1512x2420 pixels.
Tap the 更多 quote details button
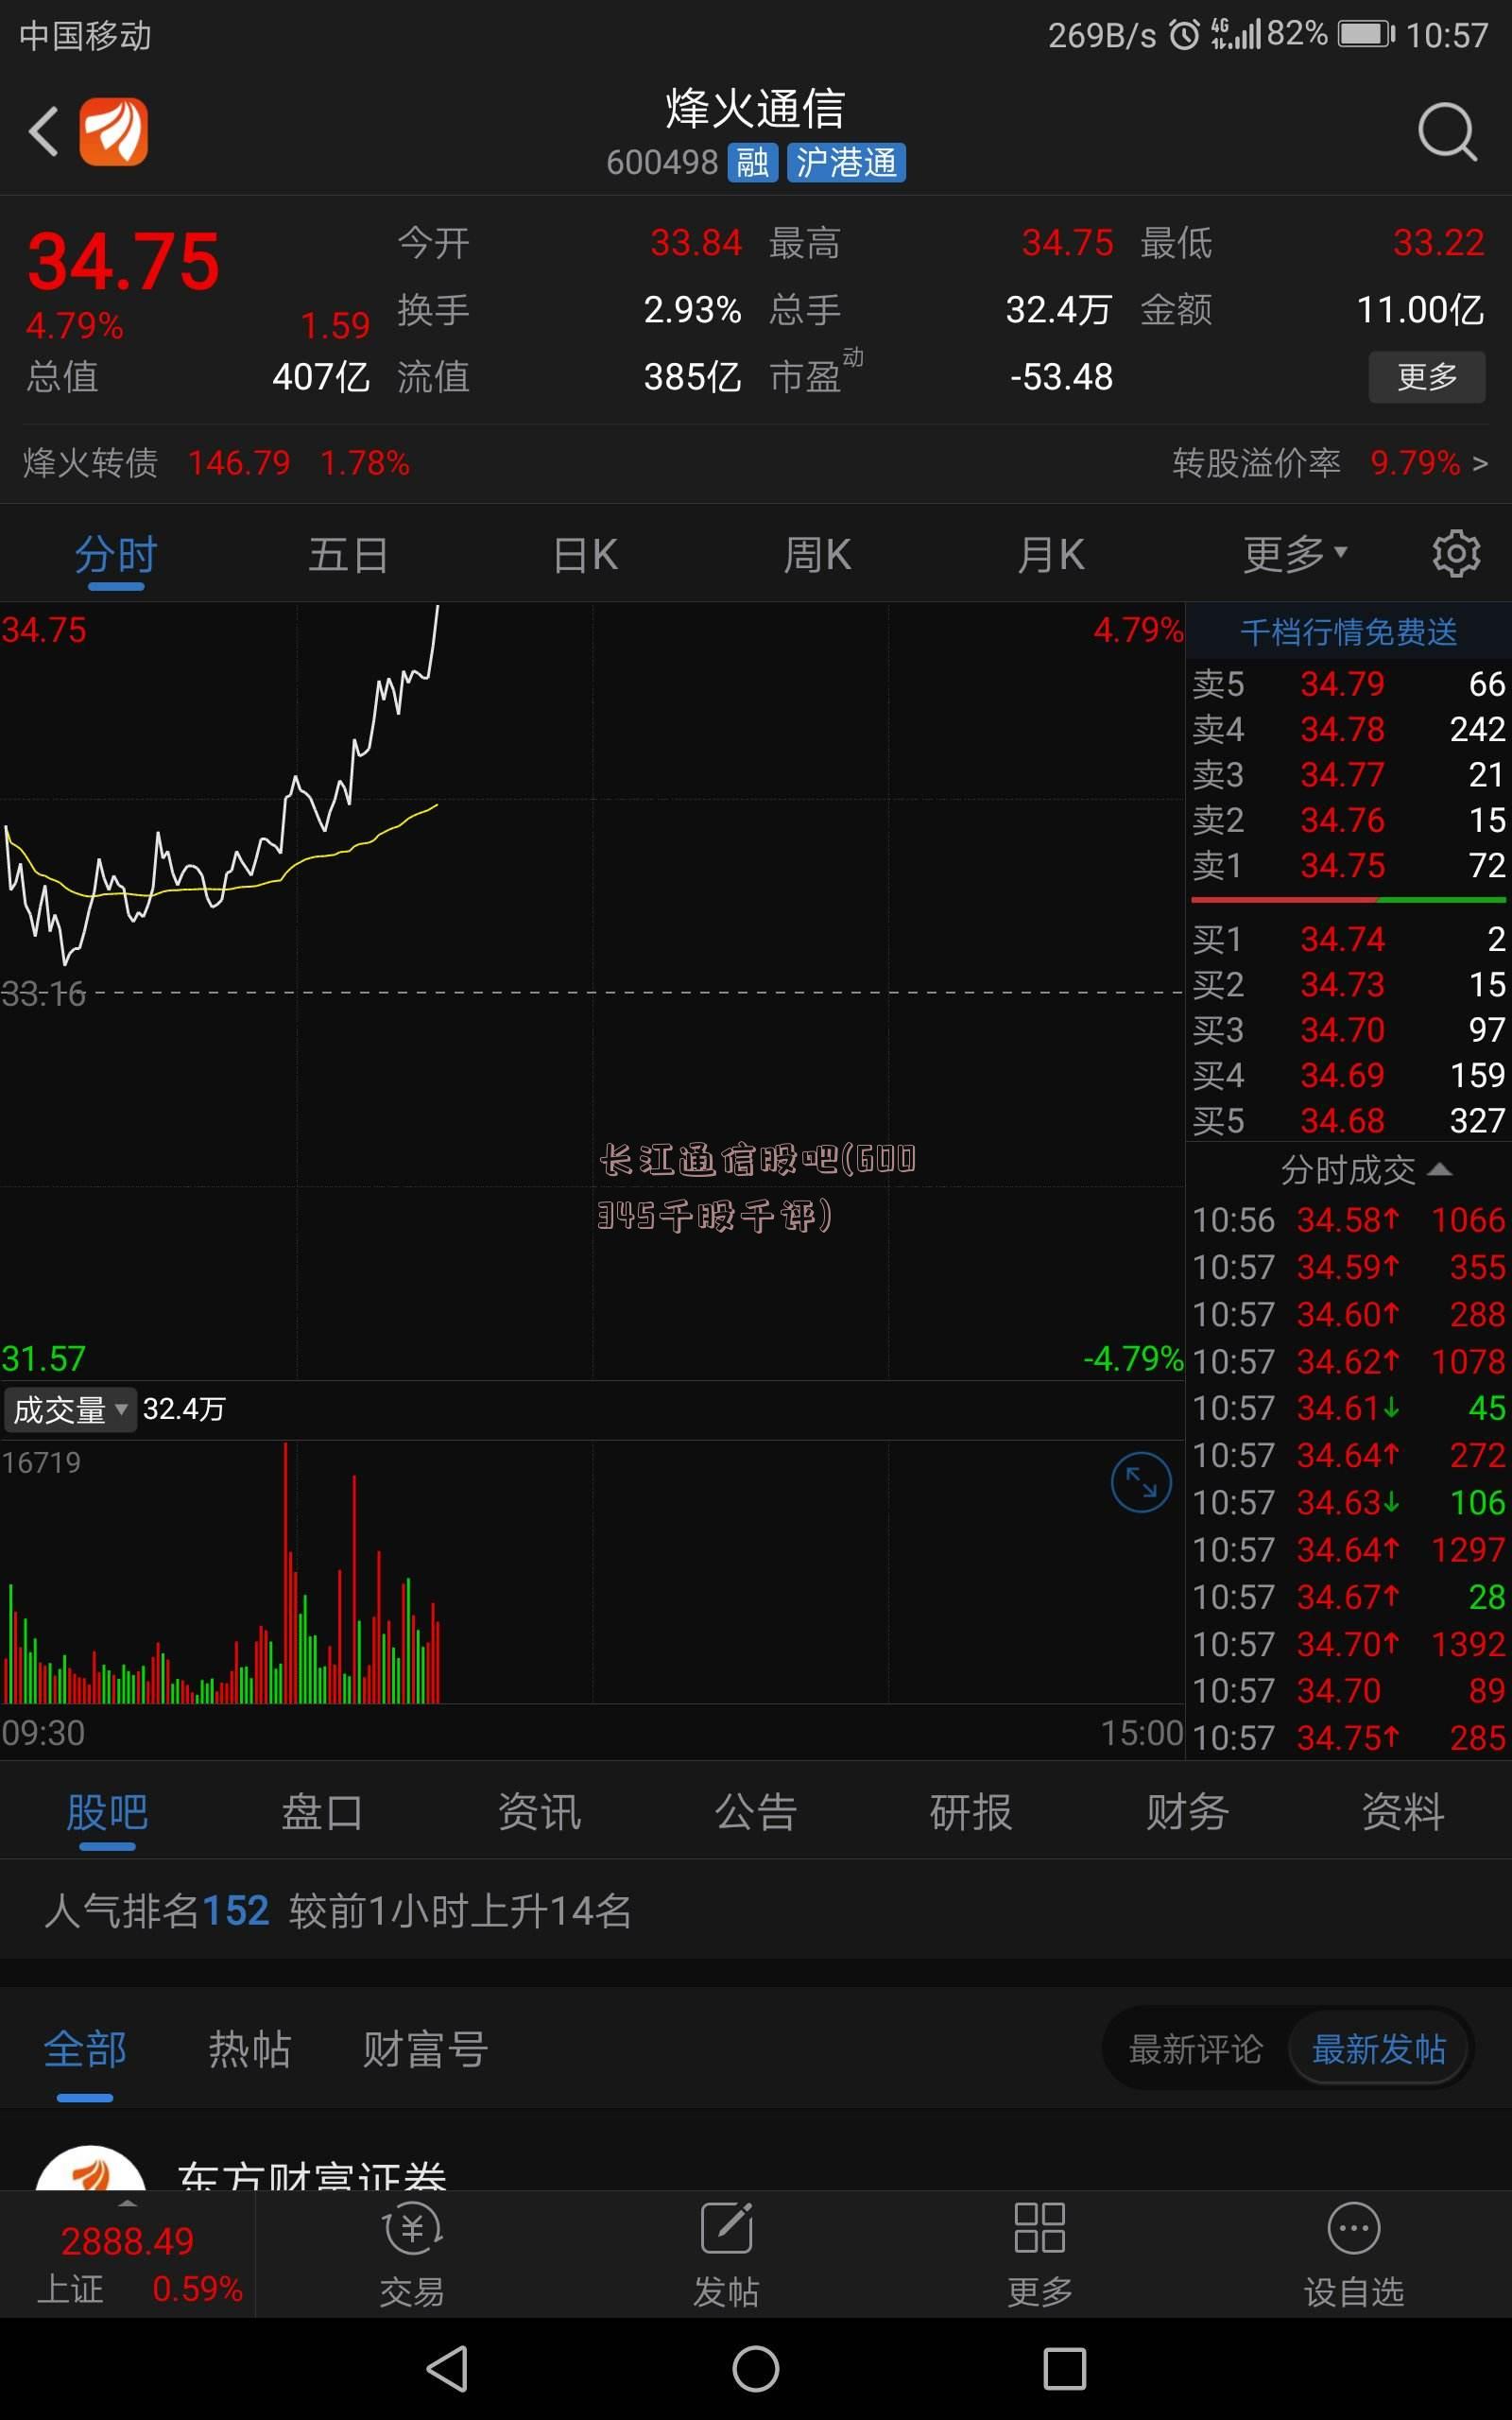click(1426, 377)
